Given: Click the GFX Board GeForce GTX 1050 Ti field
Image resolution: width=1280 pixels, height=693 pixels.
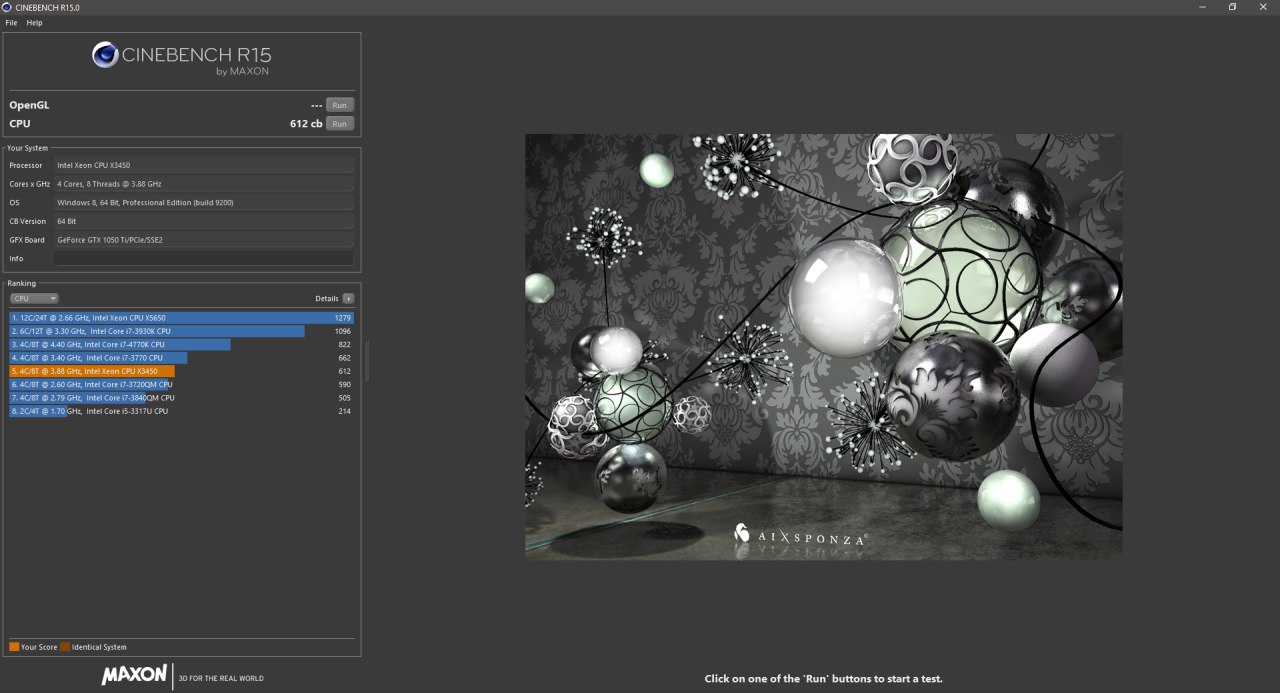Looking at the screenshot, I should 203,240.
